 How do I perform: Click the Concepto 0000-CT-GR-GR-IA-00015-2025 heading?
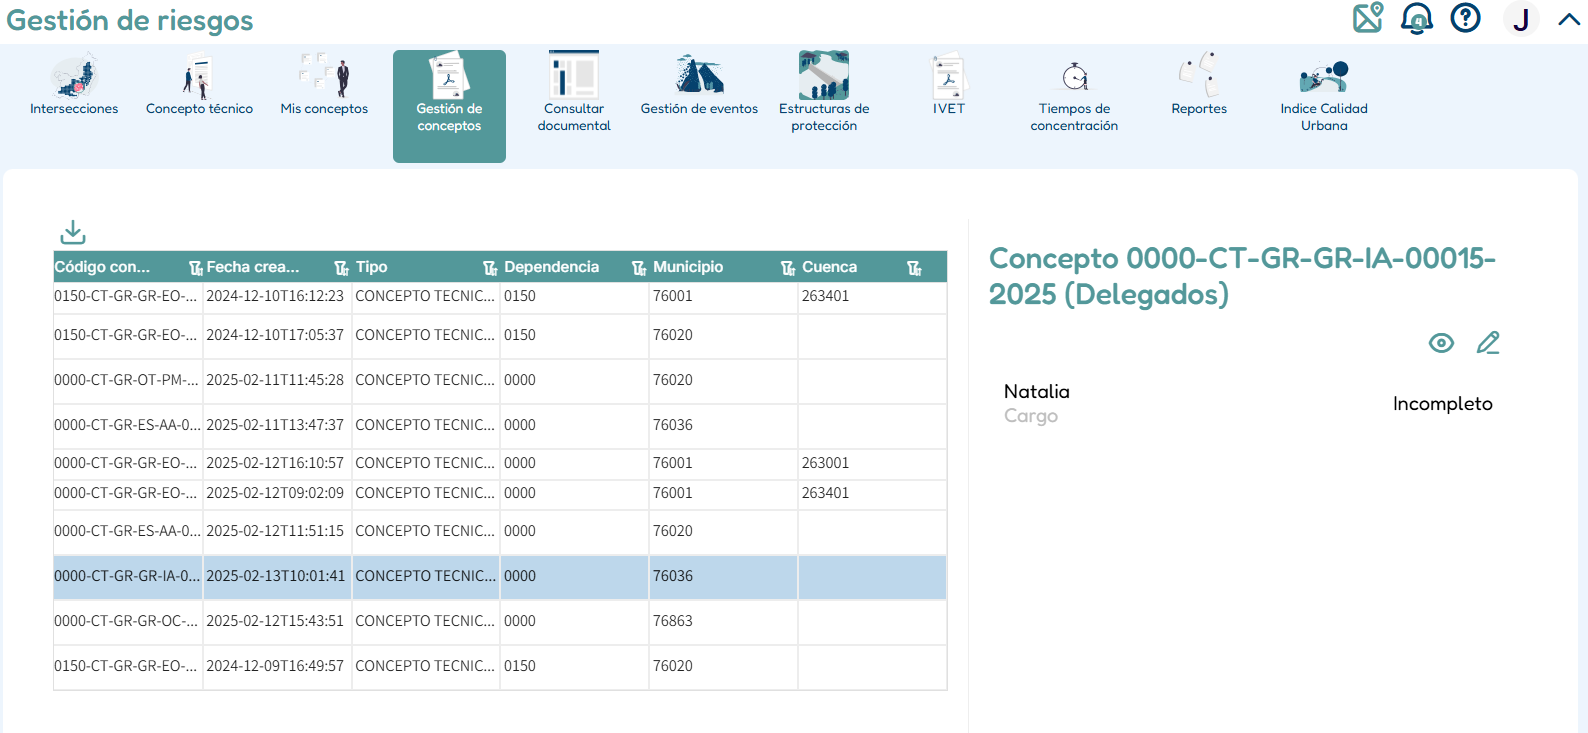click(x=1242, y=276)
